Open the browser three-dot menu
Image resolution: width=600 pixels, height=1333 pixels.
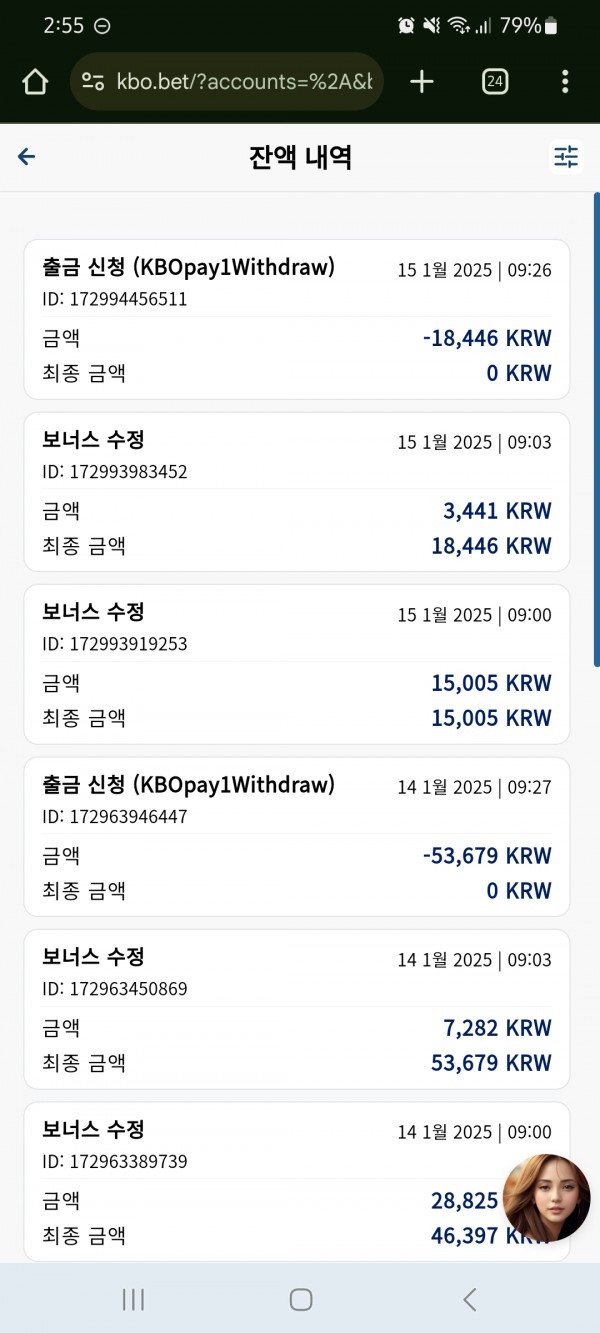566,82
